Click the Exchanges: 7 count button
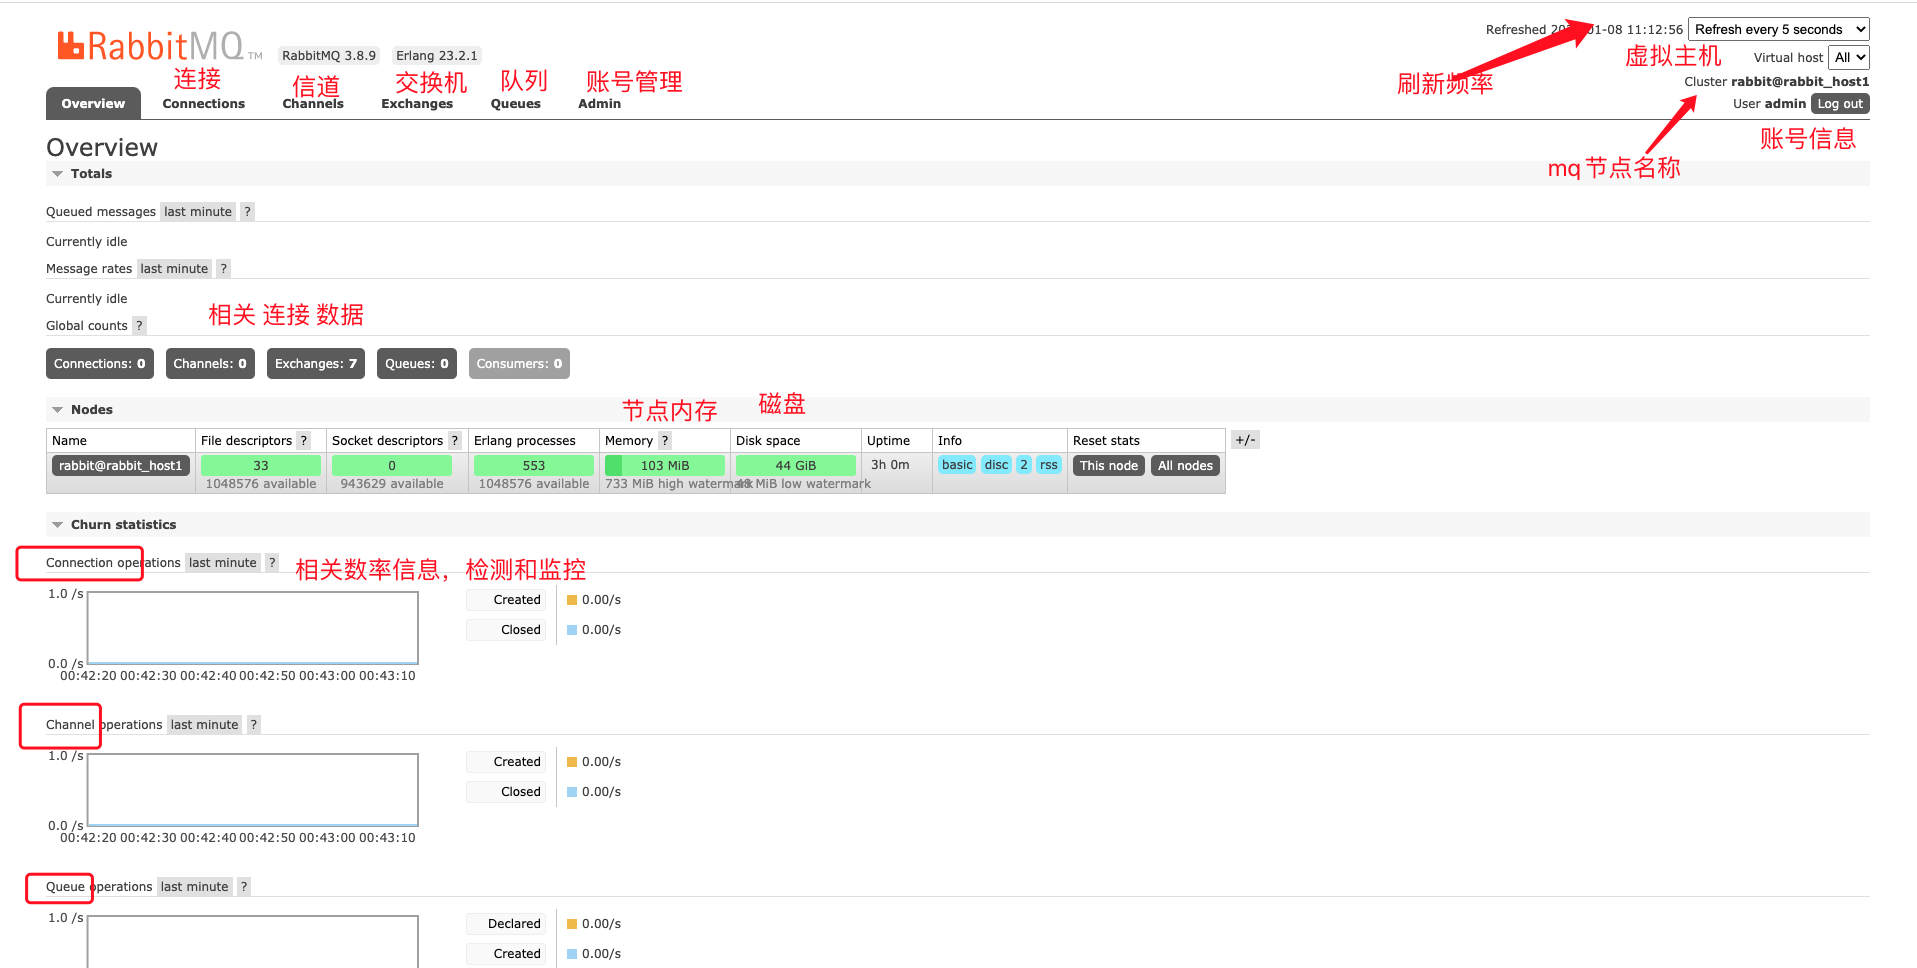This screenshot has width=1917, height=968. pyautogui.click(x=316, y=363)
